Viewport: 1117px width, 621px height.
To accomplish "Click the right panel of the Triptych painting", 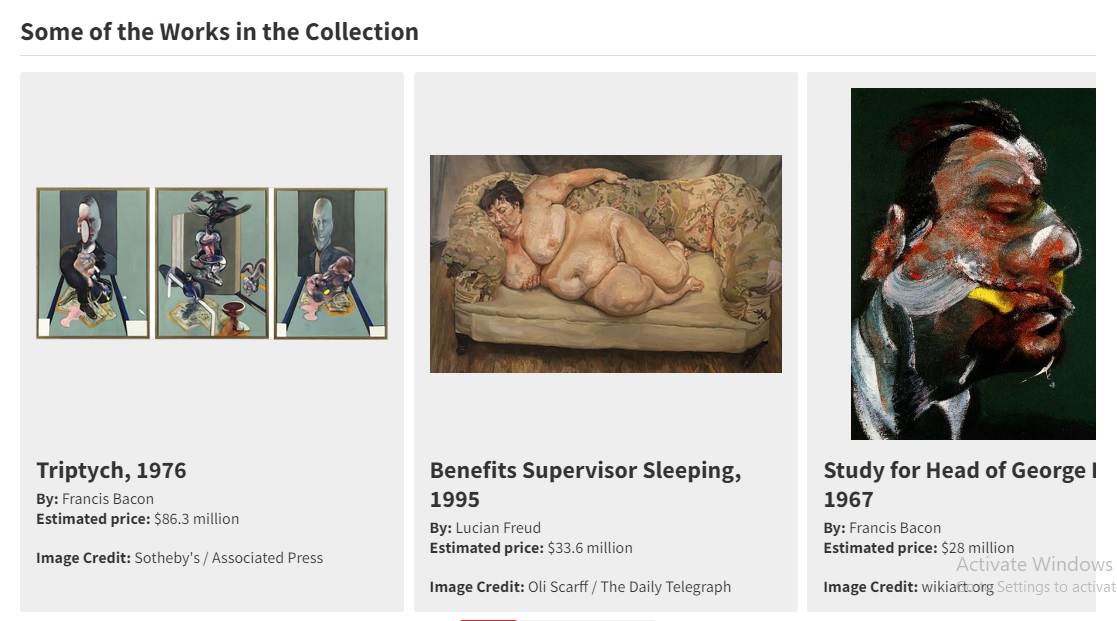I will click(x=331, y=263).
